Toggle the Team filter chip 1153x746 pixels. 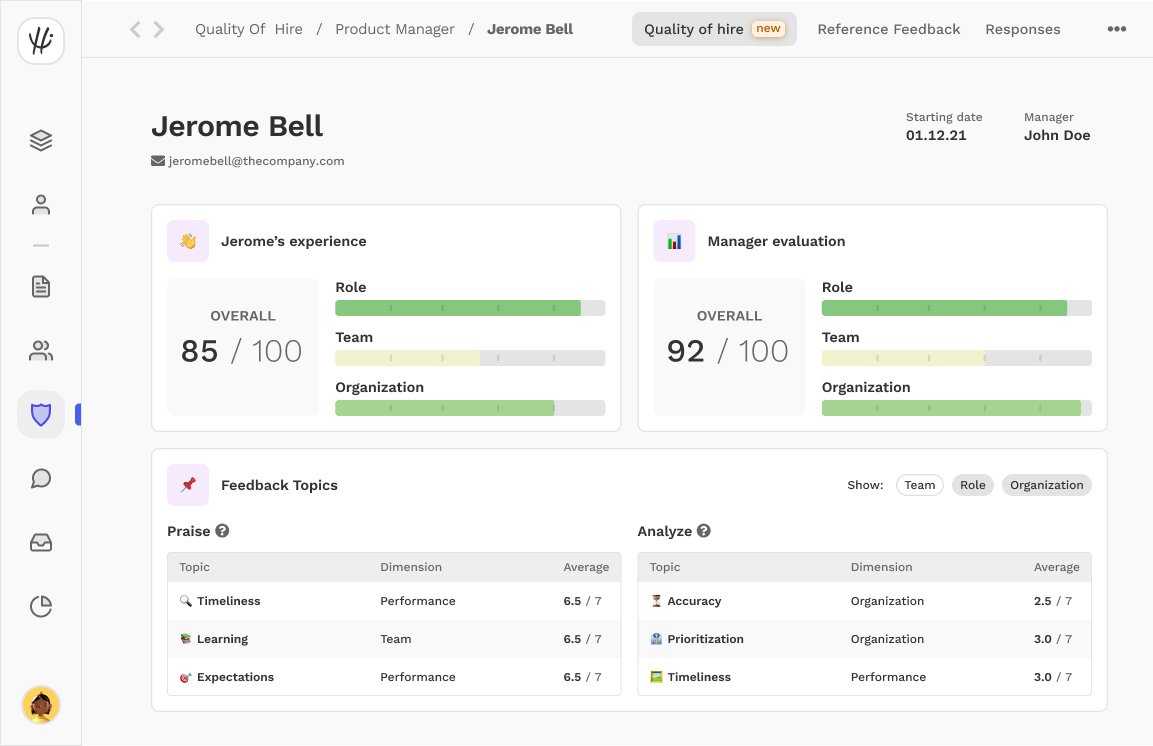coord(919,485)
